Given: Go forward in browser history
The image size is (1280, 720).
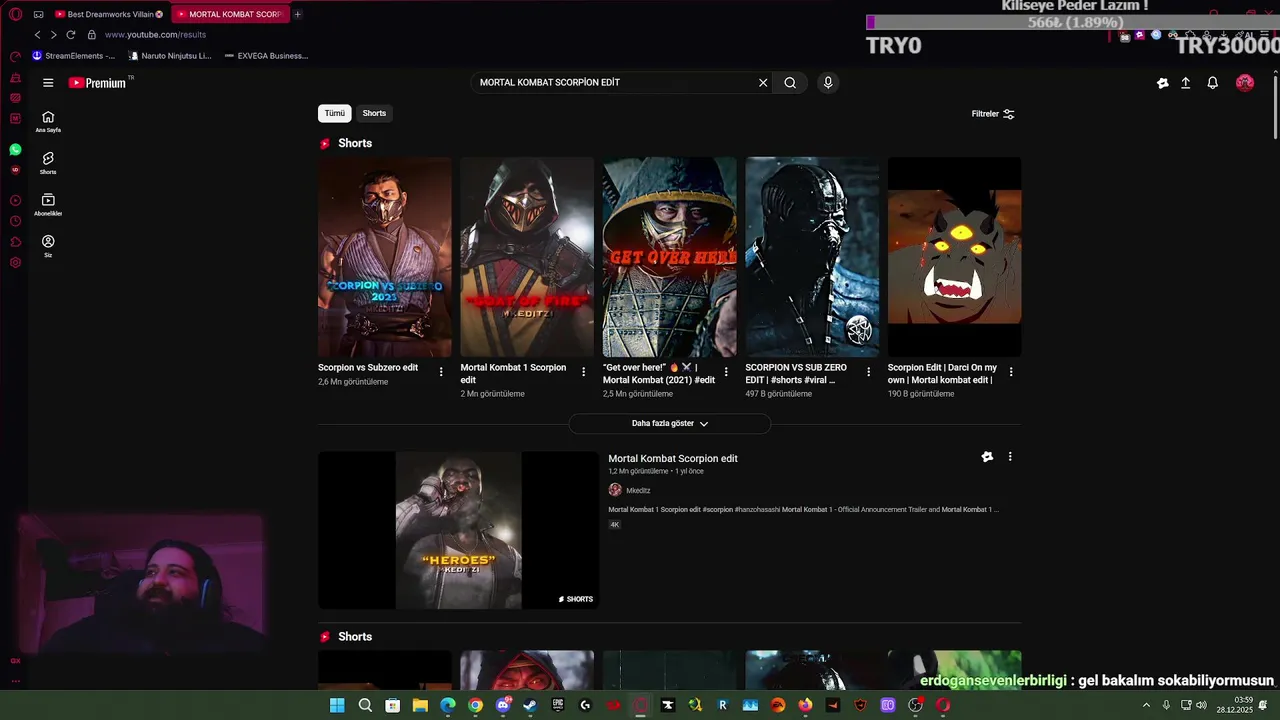Looking at the screenshot, I should [53, 34].
